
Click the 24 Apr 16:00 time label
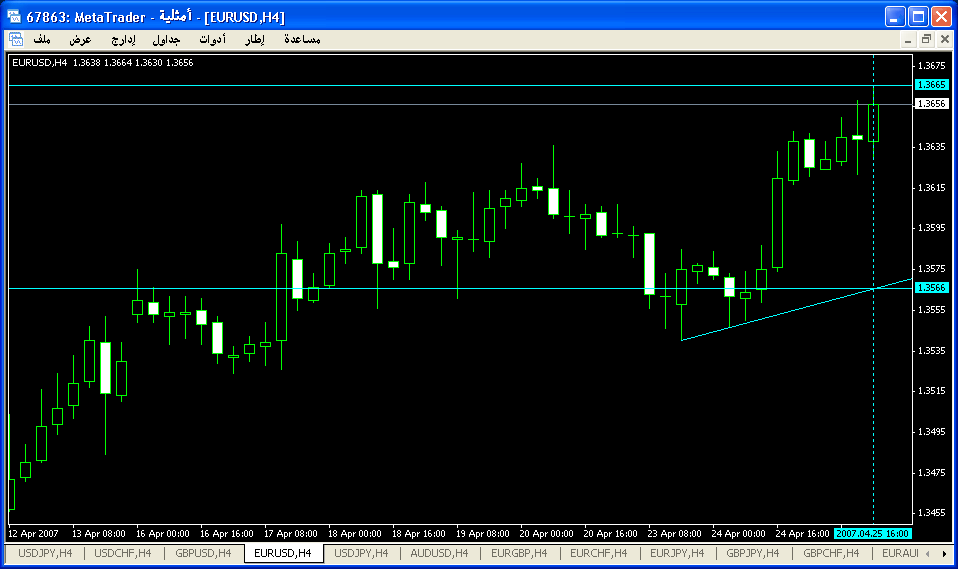point(803,534)
